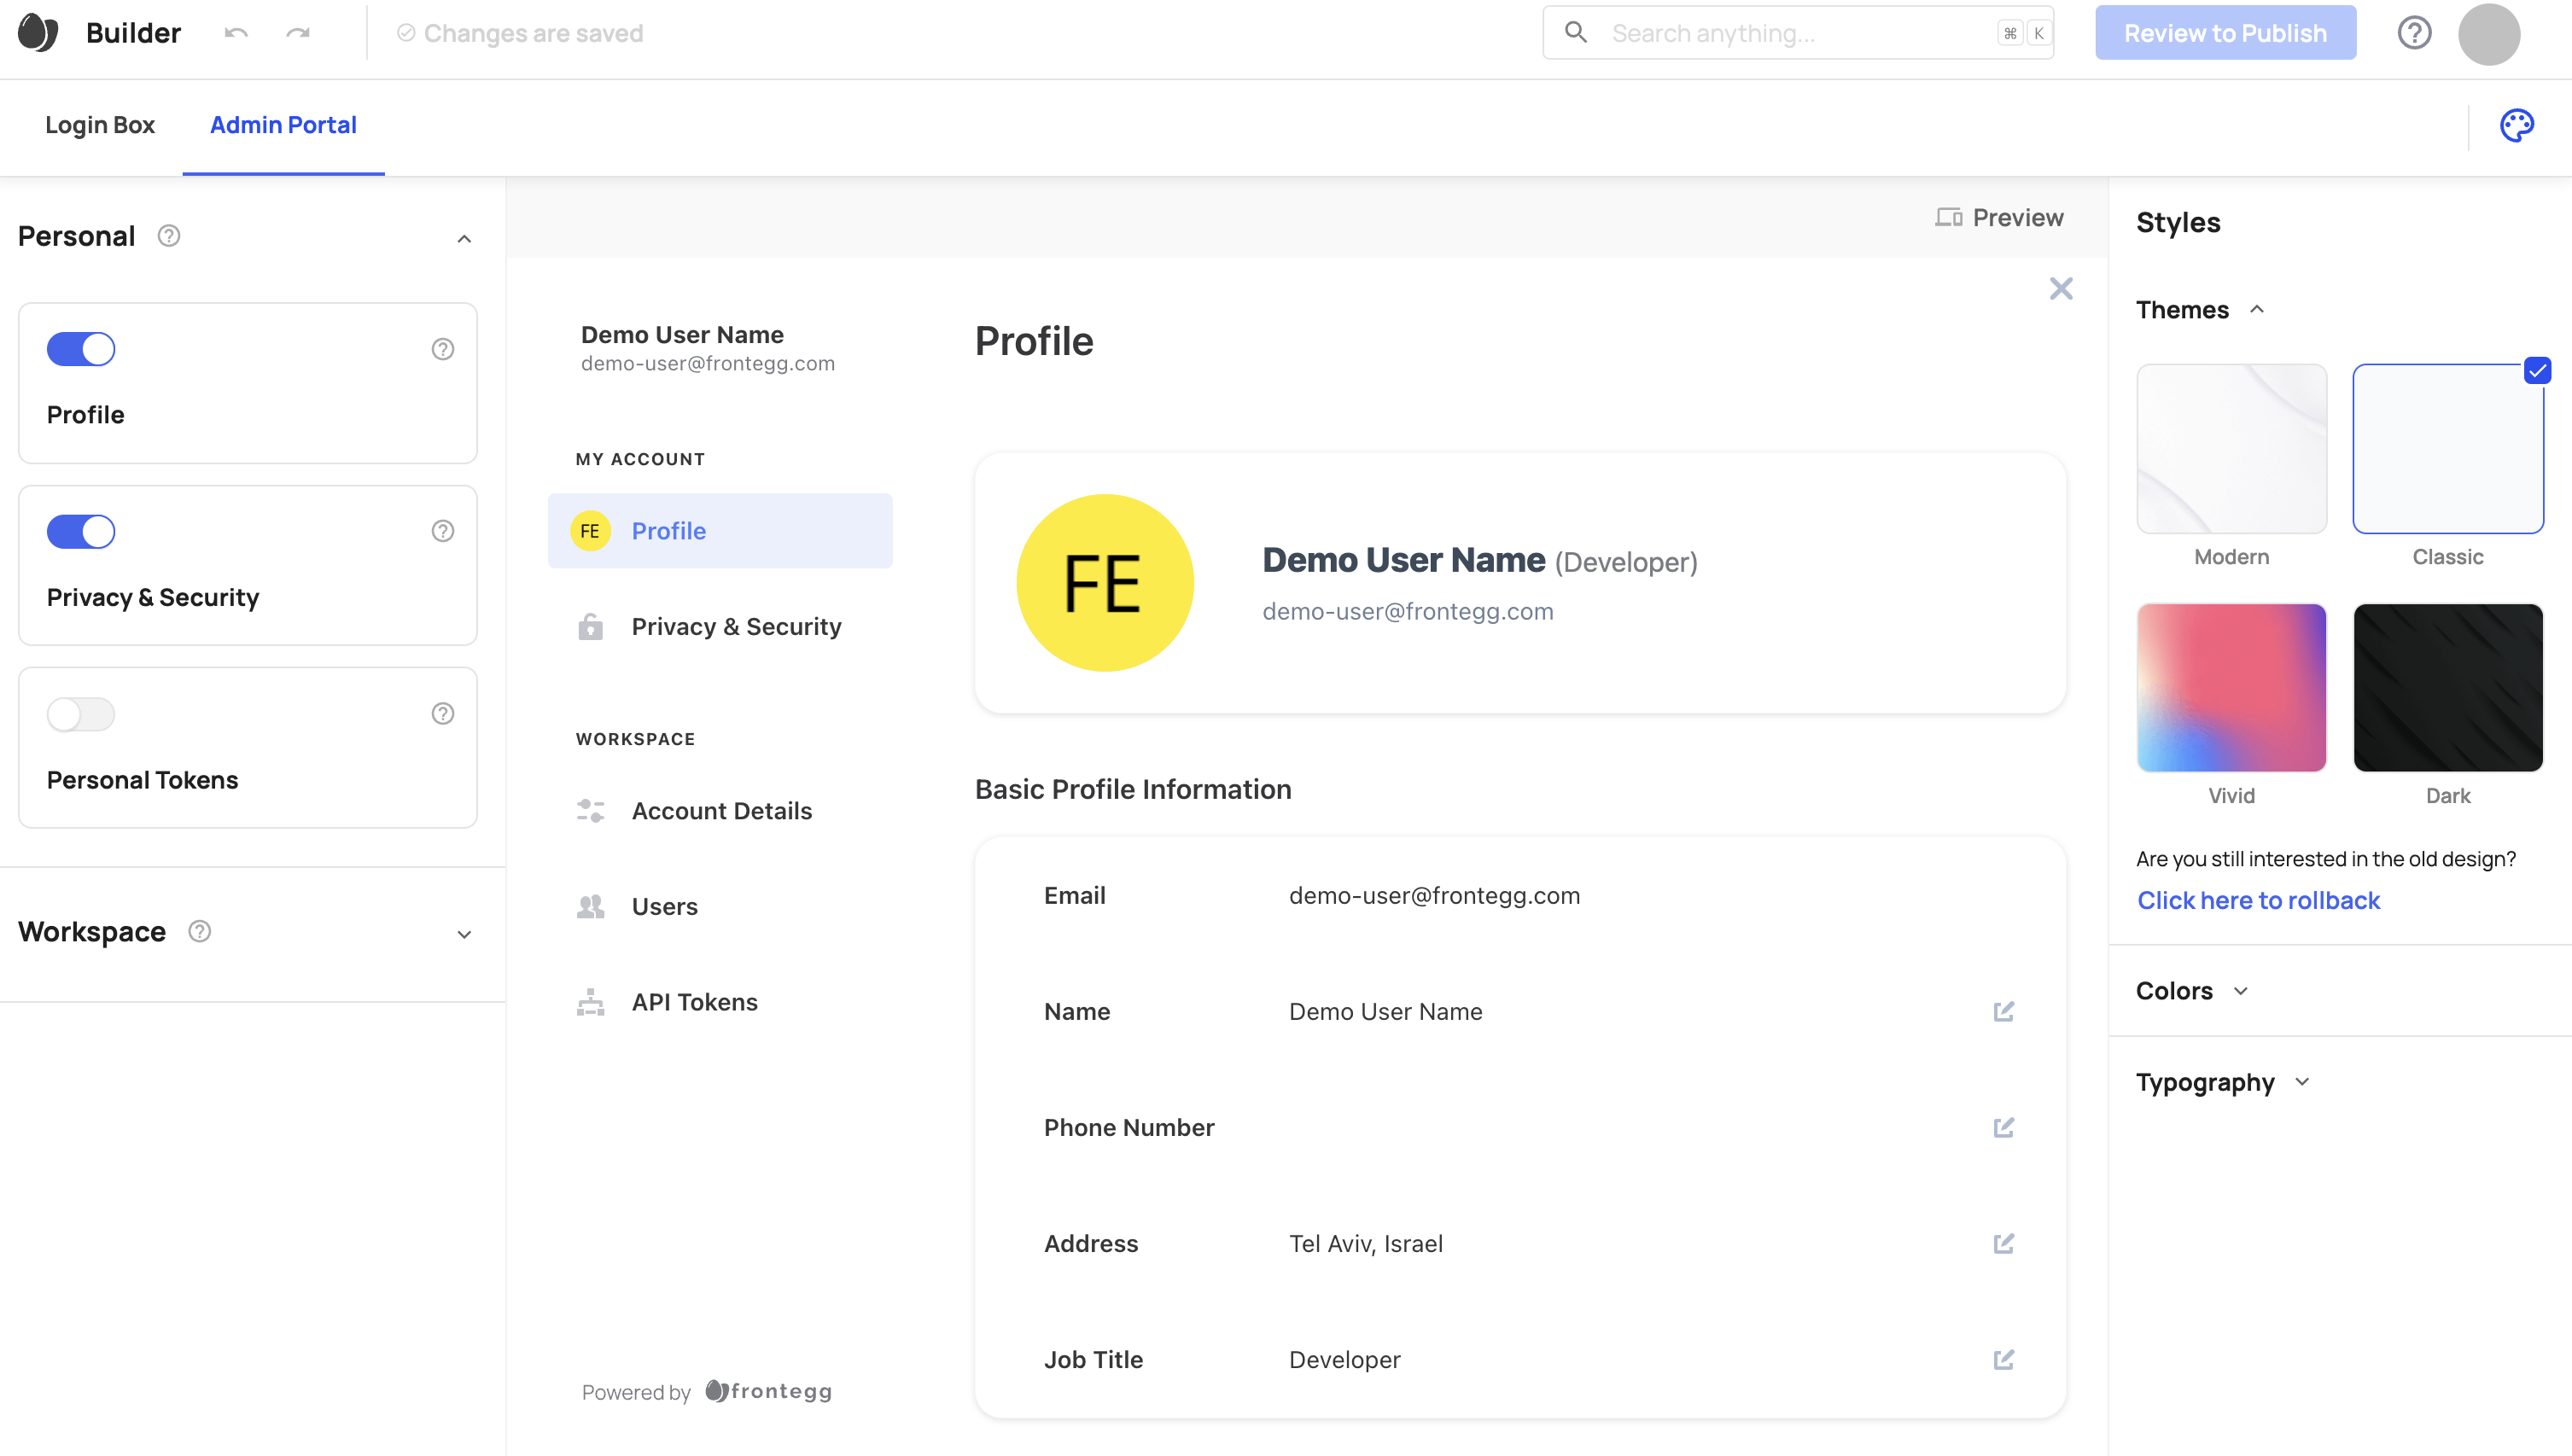Click the search magnifier icon
Image resolution: width=2572 pixels, height=1456 pixels.
click(1576, 32)
